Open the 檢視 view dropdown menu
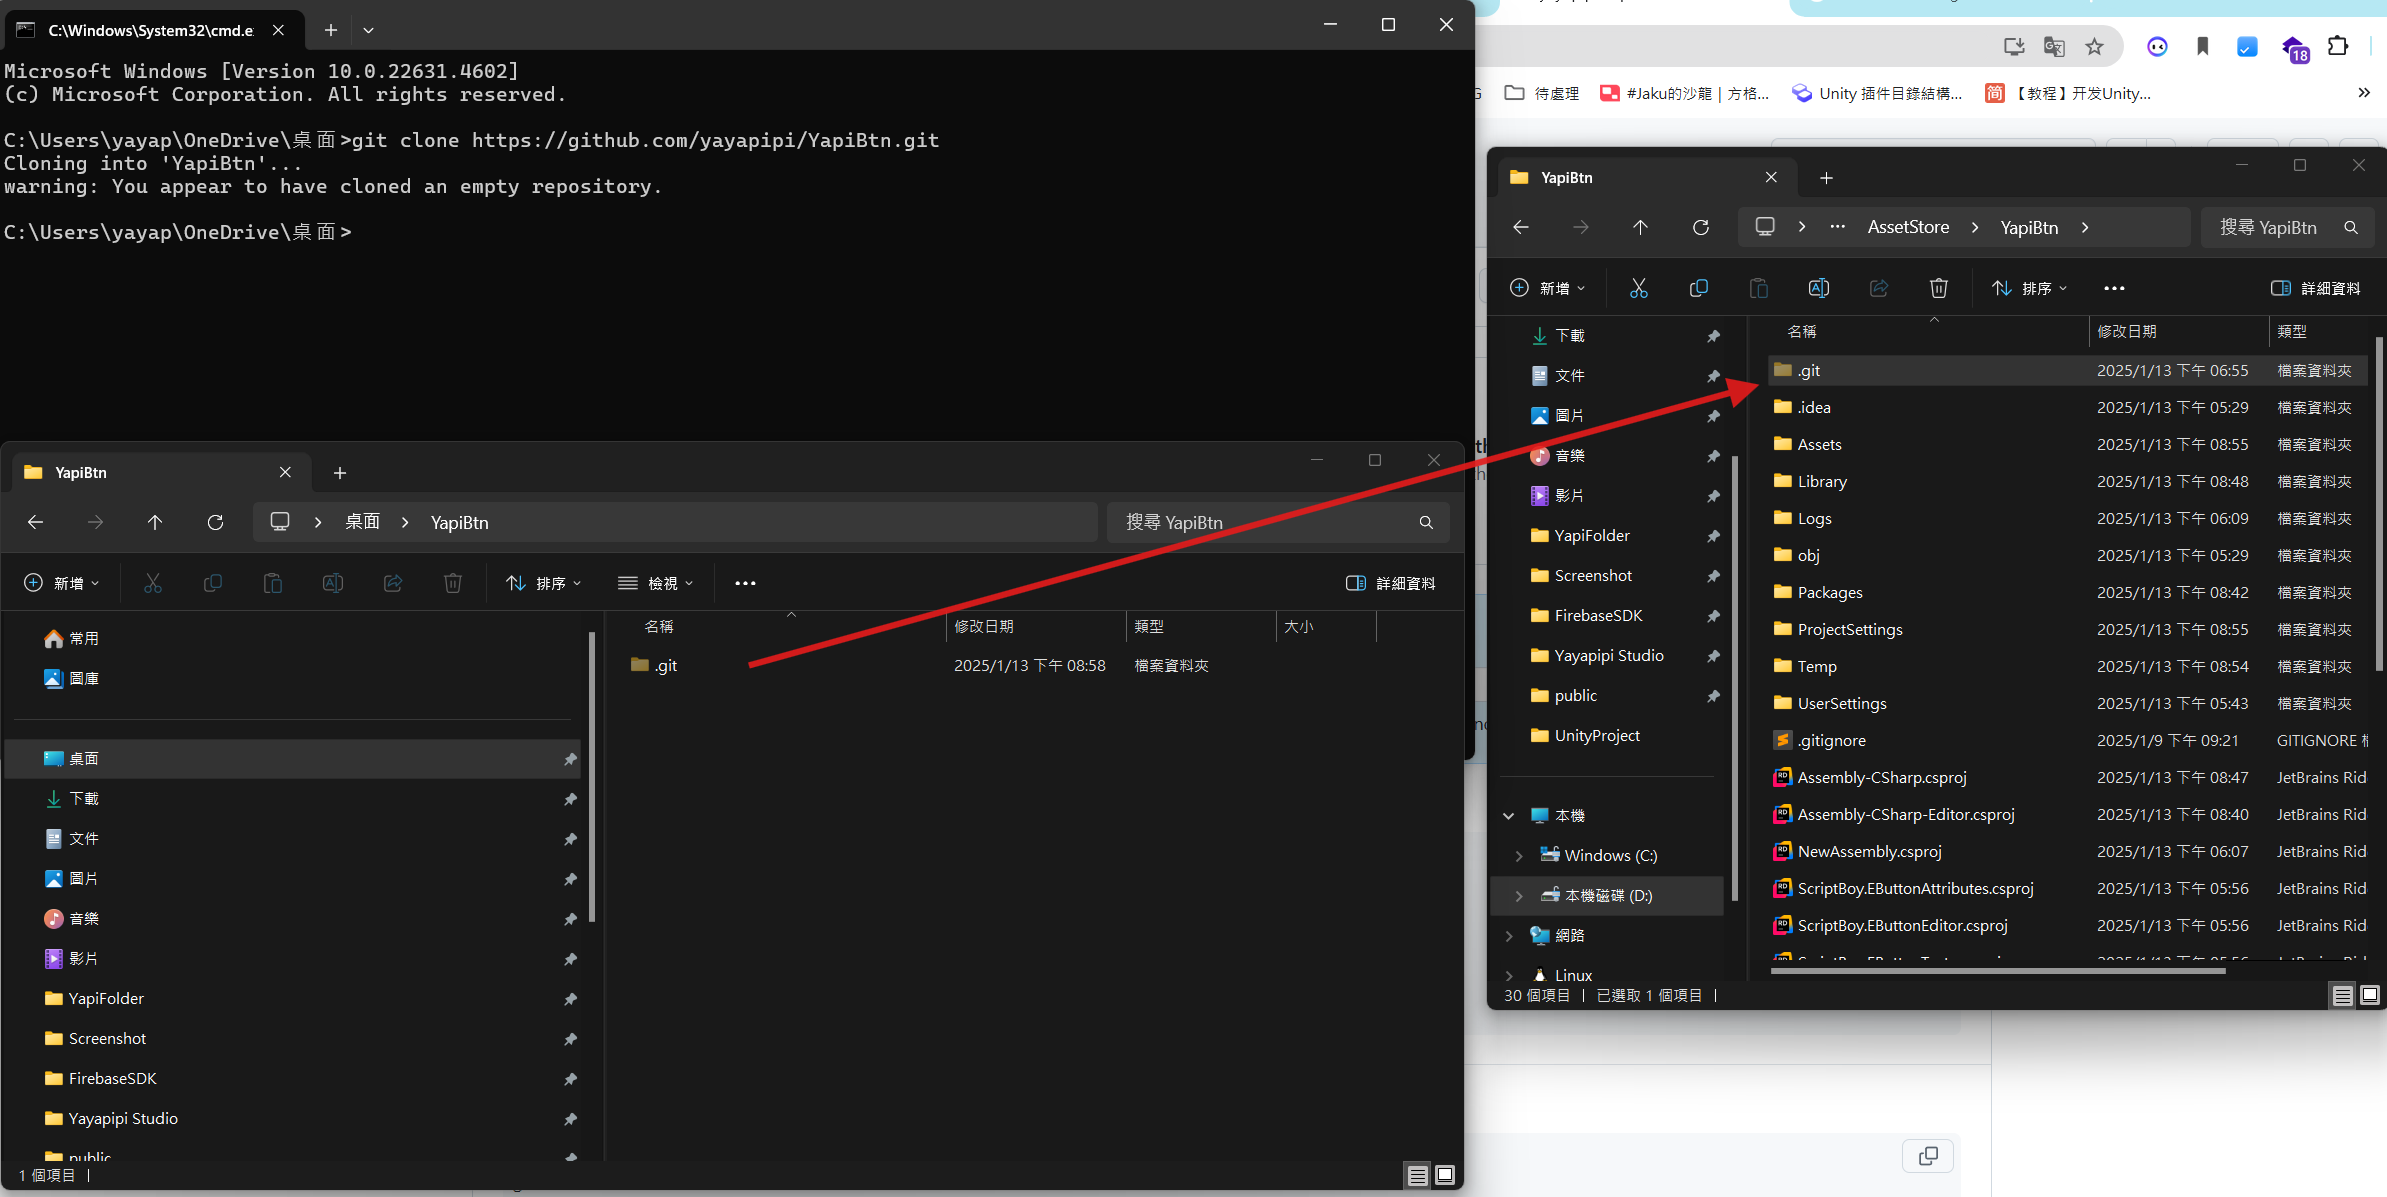This screenshot has height=1197, width=2387. point(656,583)
